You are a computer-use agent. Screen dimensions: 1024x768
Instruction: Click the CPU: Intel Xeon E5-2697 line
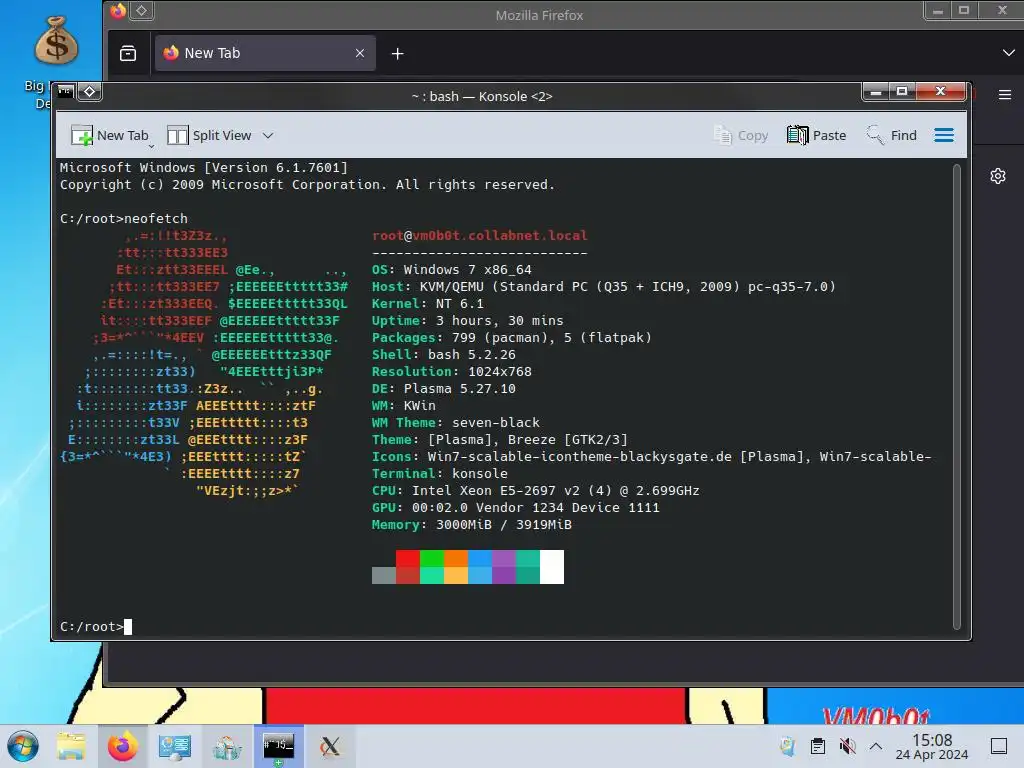(536, 490)
